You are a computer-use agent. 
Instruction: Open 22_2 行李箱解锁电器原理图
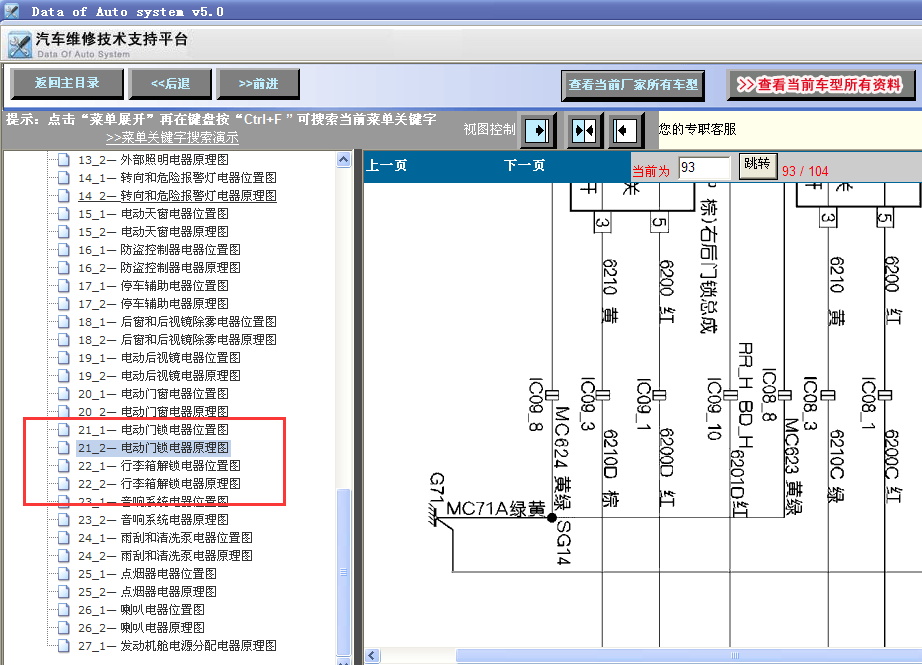(x=159, y=483)
